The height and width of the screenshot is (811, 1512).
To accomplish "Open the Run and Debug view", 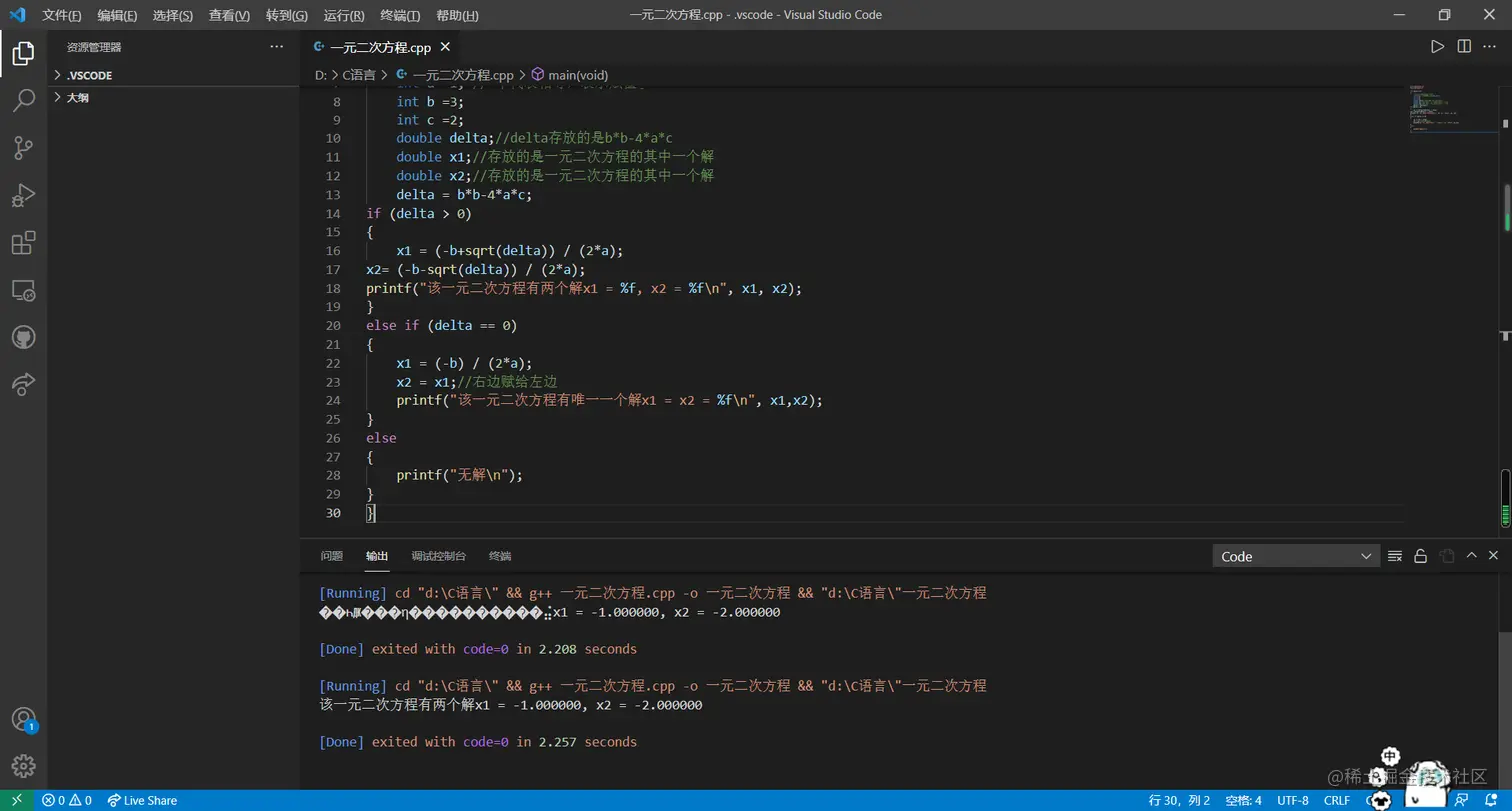I will point(23,195).
